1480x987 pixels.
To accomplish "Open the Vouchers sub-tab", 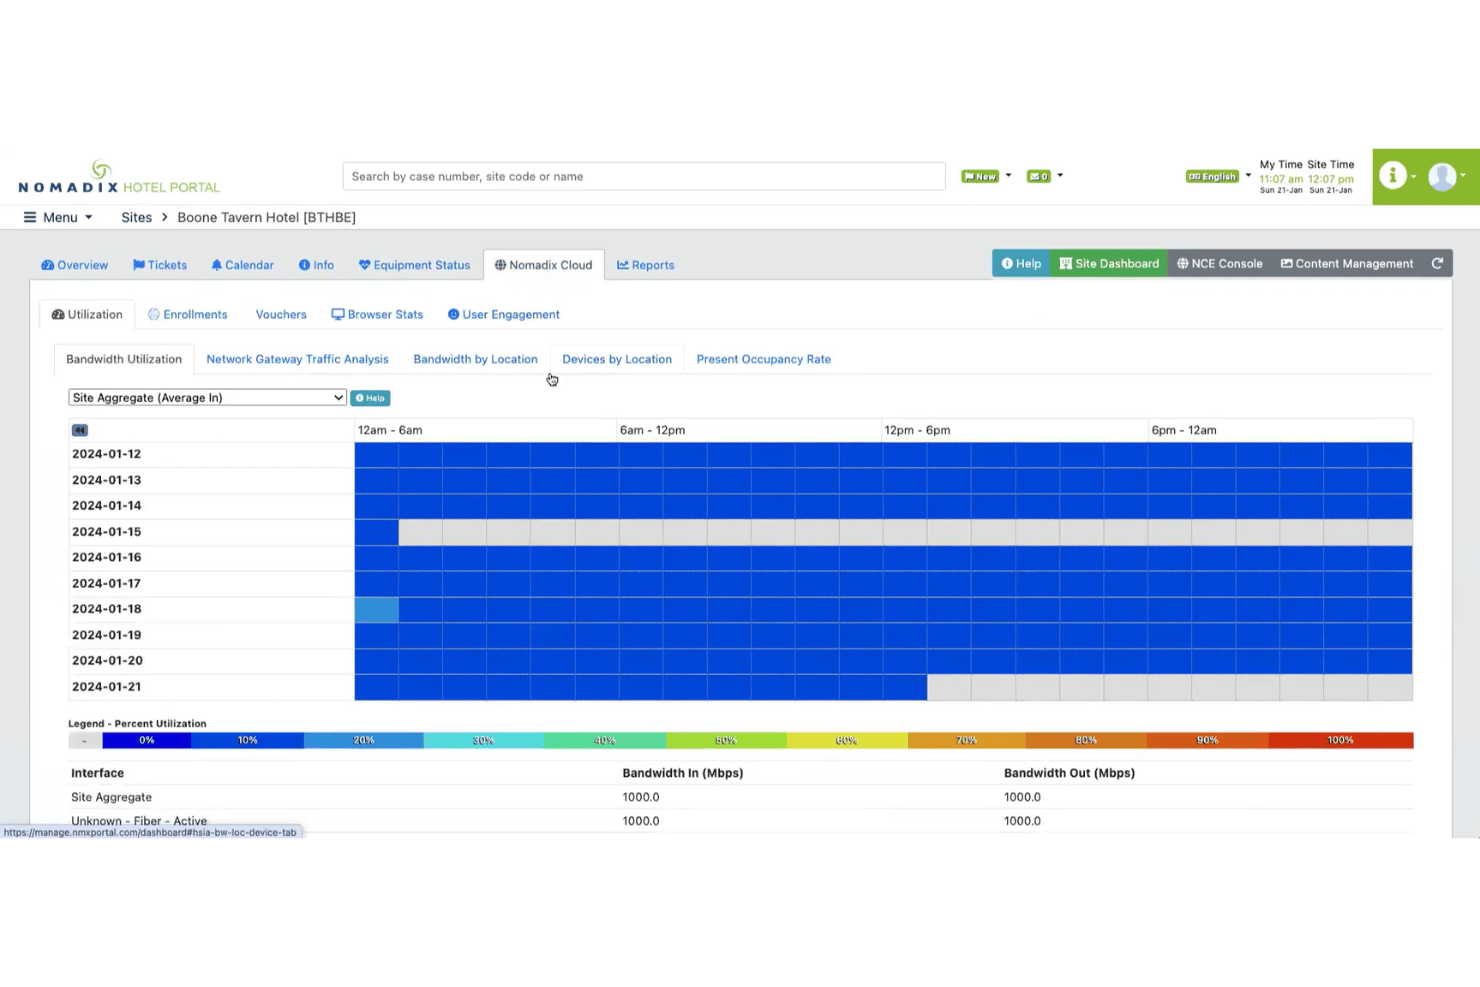I will [281, 314].
